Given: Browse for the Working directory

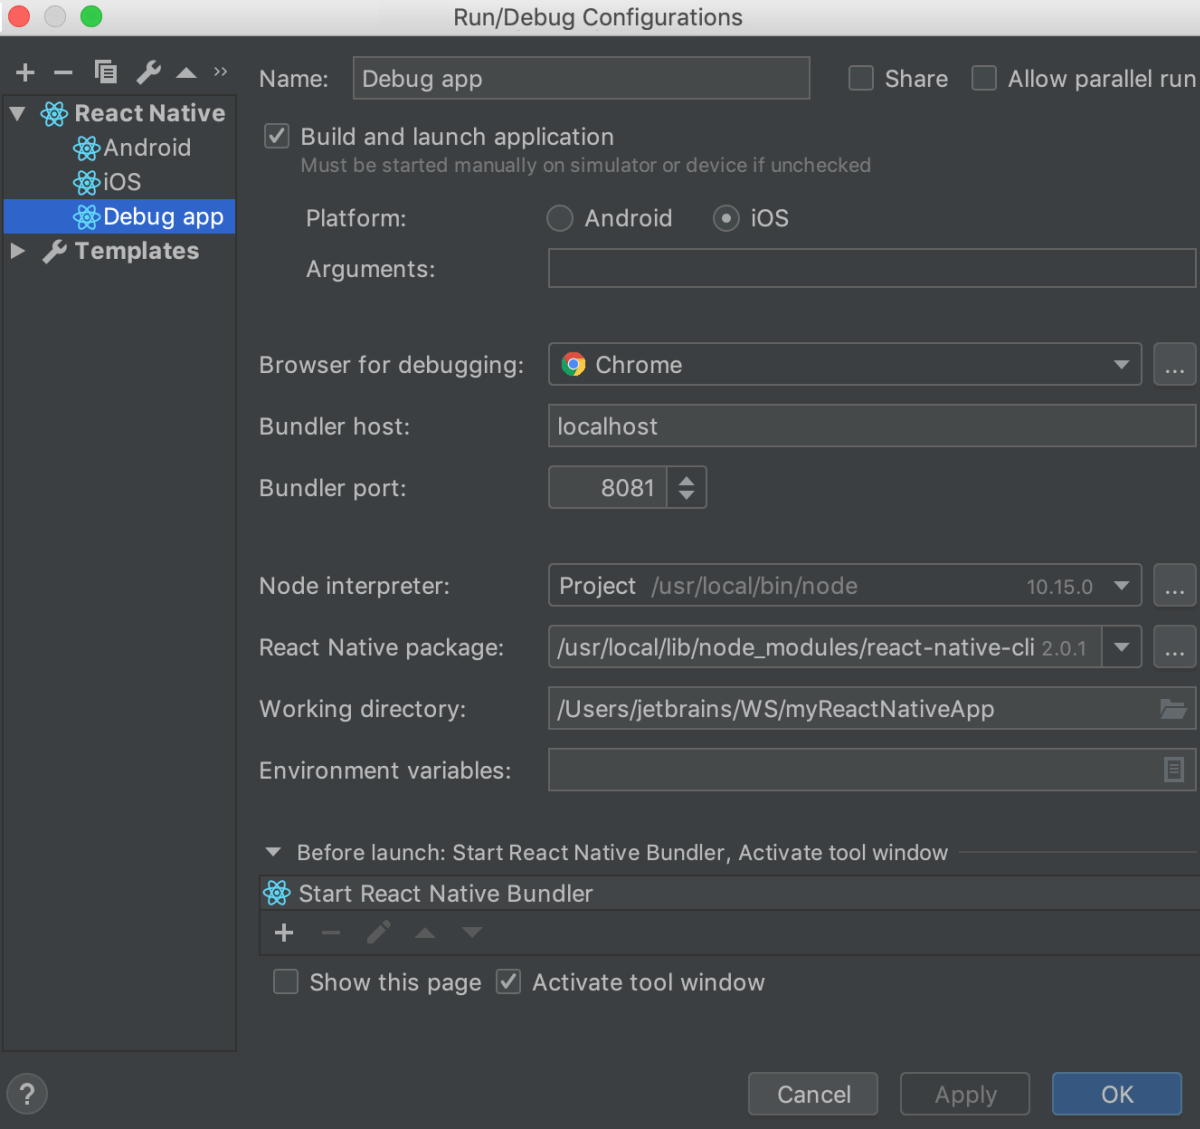Looking at the screenshot, I should click(1174, 709).
